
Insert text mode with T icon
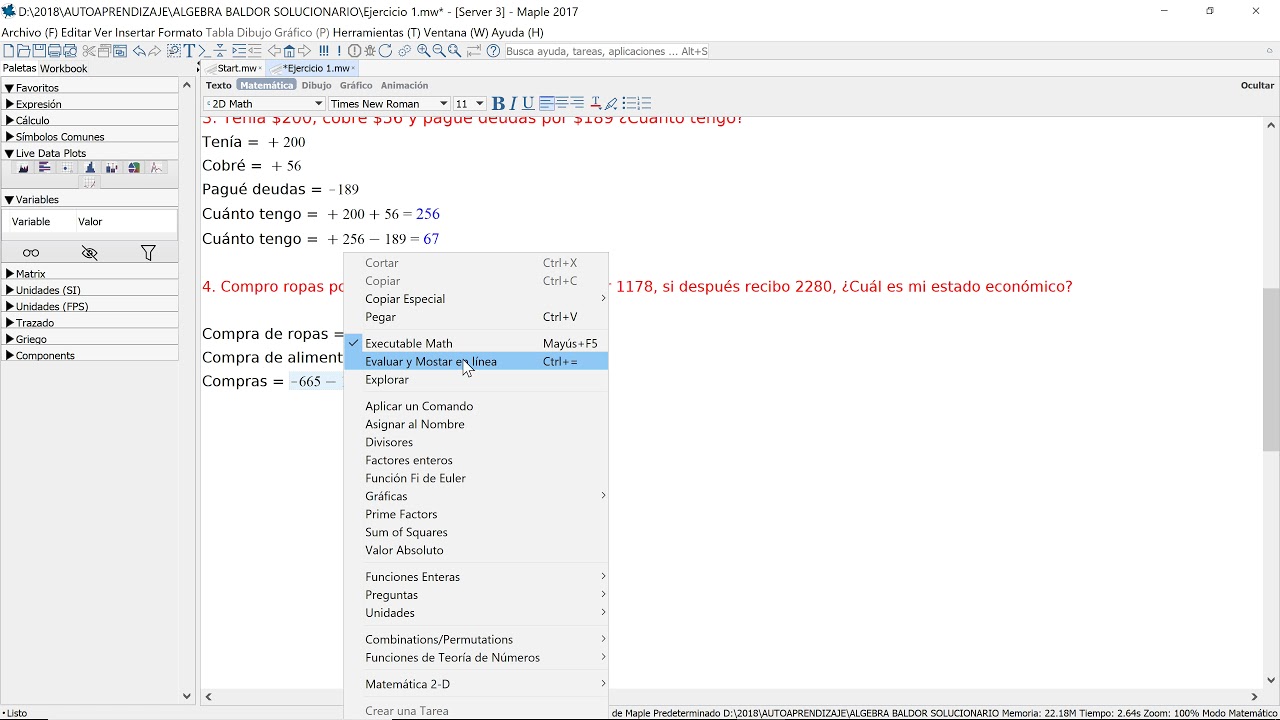189,51
